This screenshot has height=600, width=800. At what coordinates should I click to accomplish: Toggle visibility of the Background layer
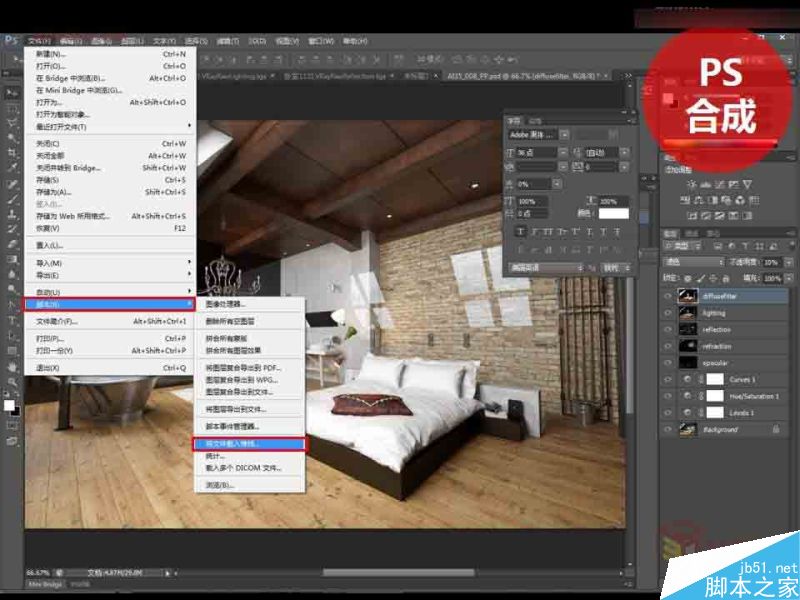click(x=667, y=430)
